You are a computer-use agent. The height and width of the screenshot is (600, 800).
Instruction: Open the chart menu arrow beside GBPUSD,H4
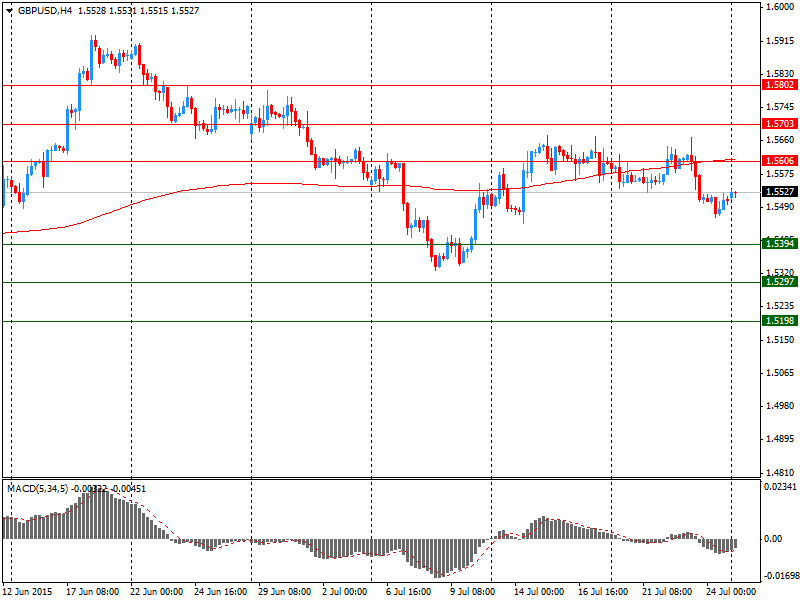pyautogui.click(x=9, y=11)
